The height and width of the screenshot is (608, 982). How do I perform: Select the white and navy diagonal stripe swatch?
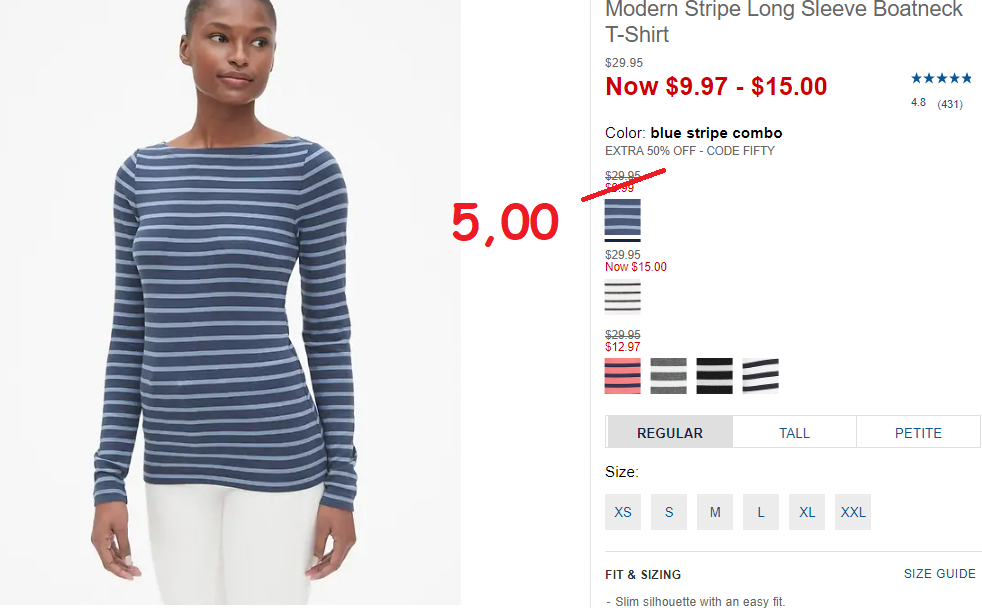pyautogui.click(x=760, y=376)
